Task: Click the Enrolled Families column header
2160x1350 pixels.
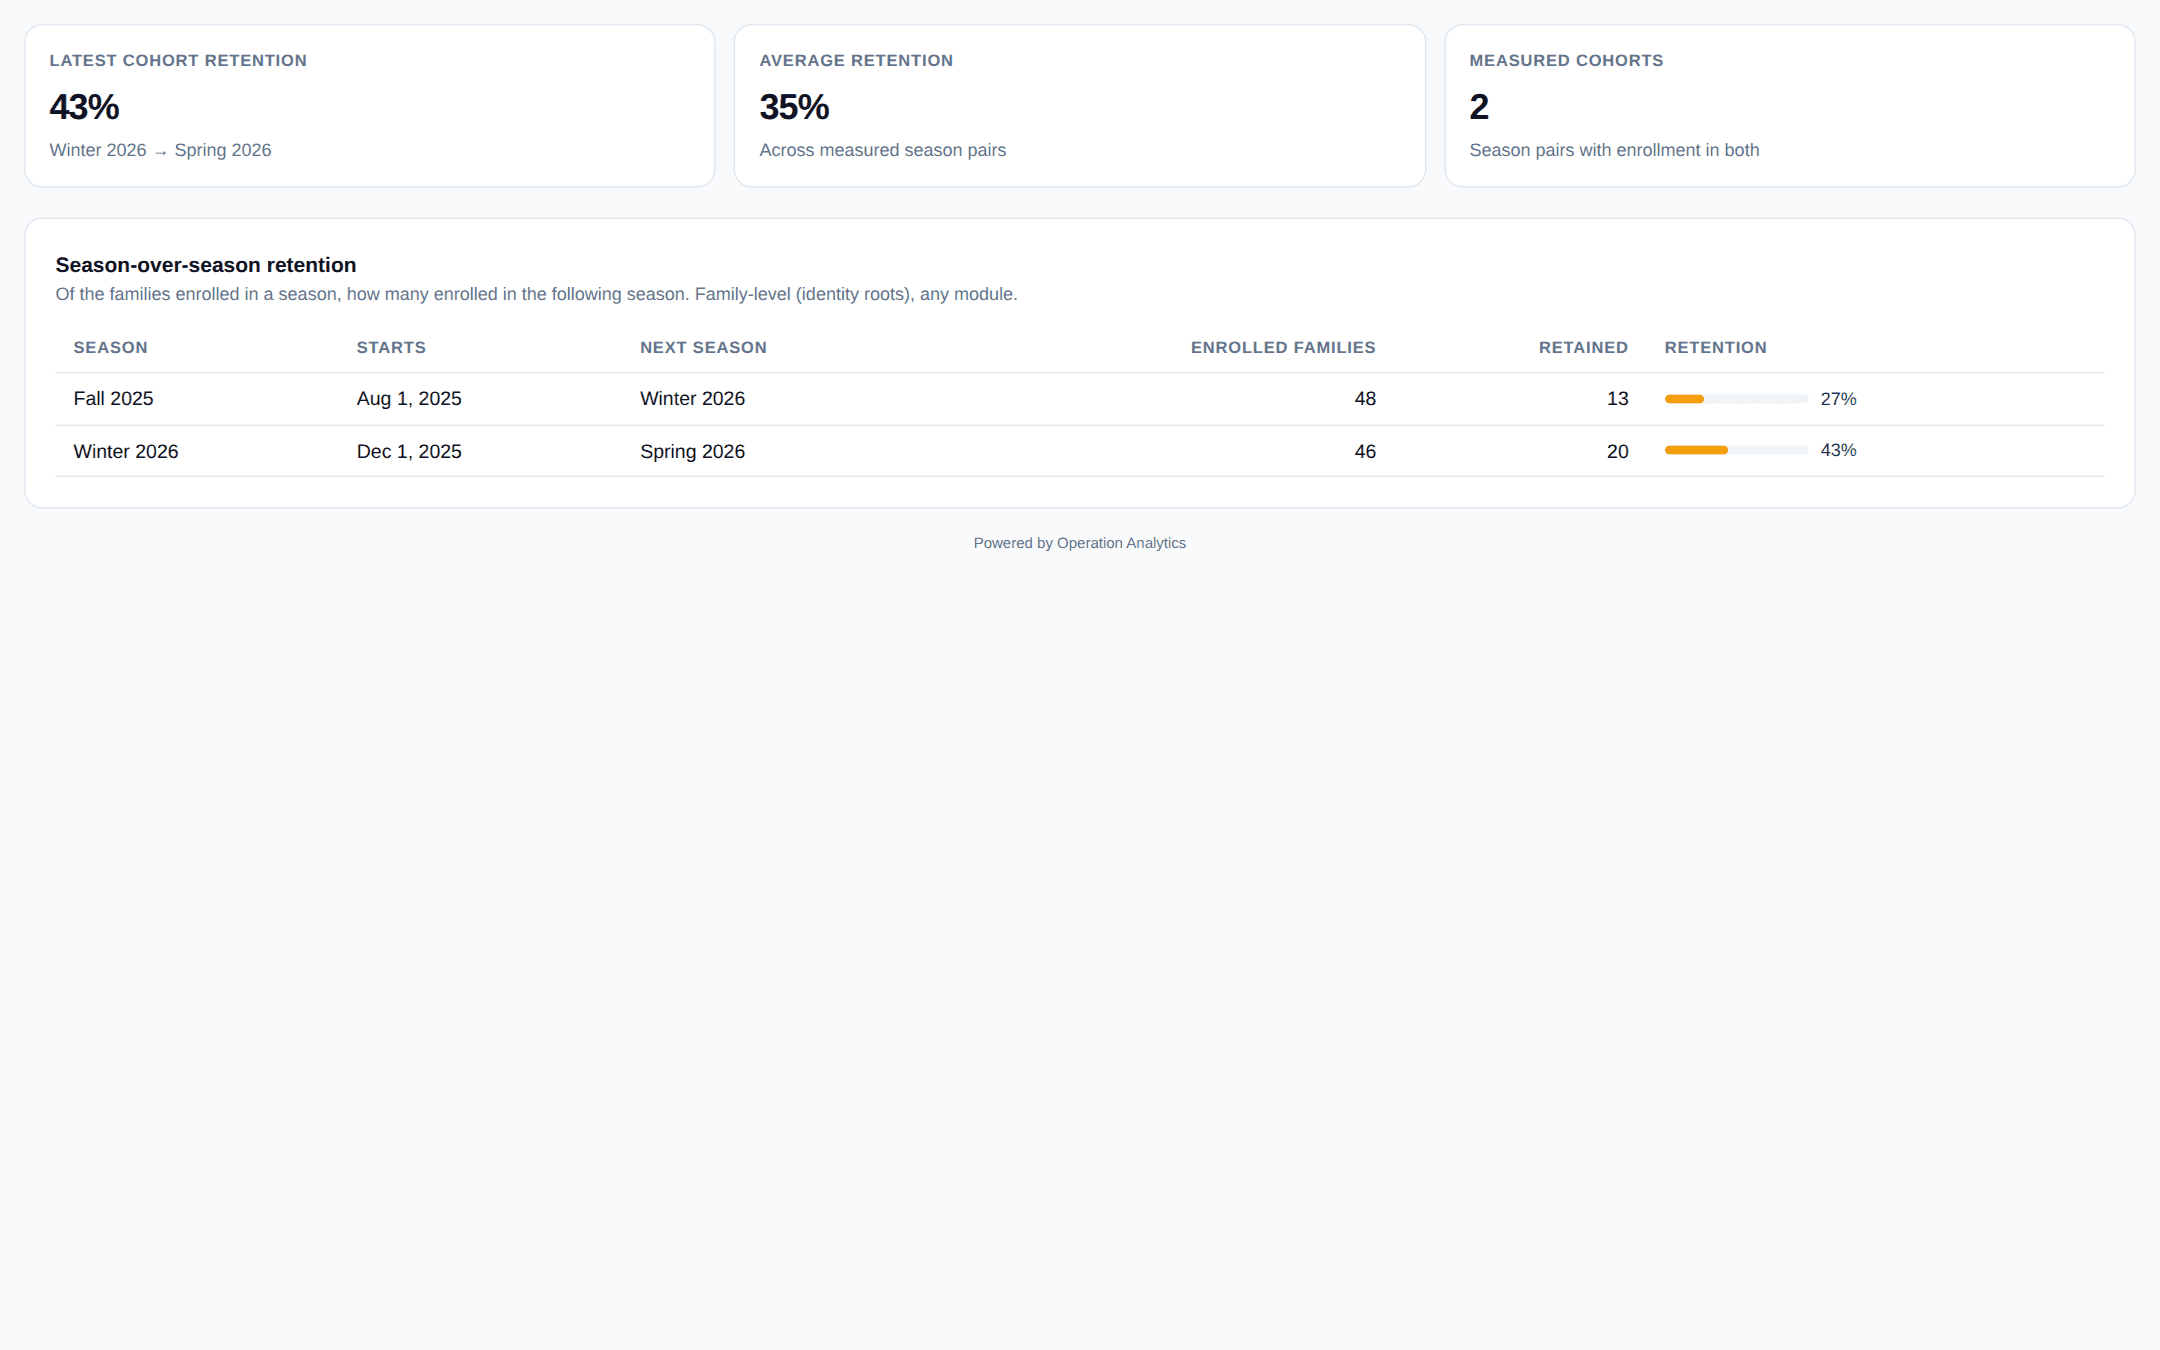Action: (1283, 347)
